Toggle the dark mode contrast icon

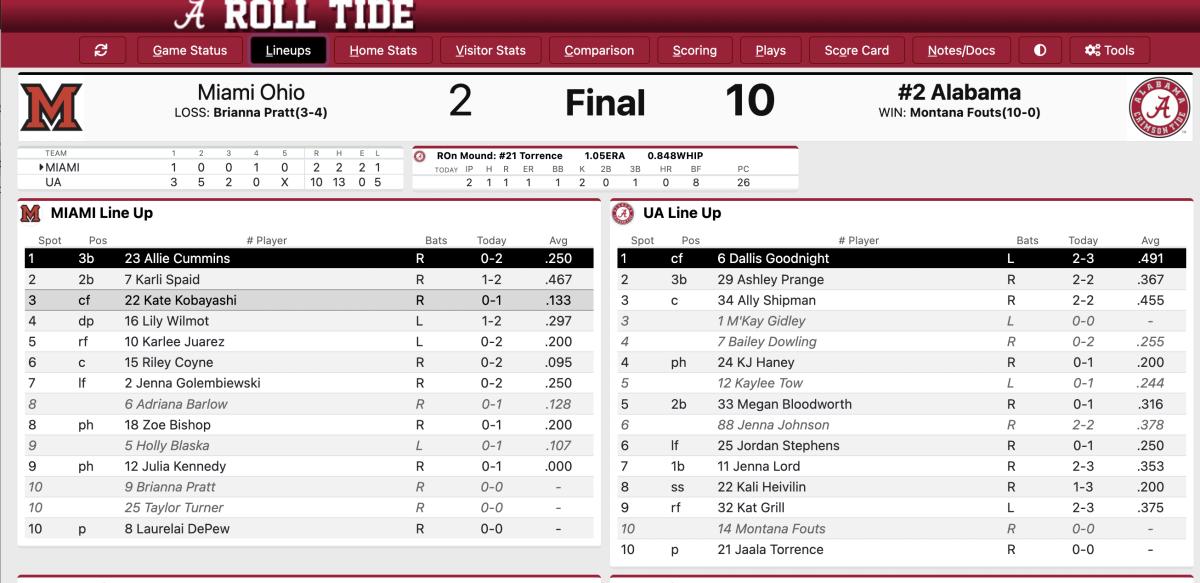click(x=1040, y=50)
